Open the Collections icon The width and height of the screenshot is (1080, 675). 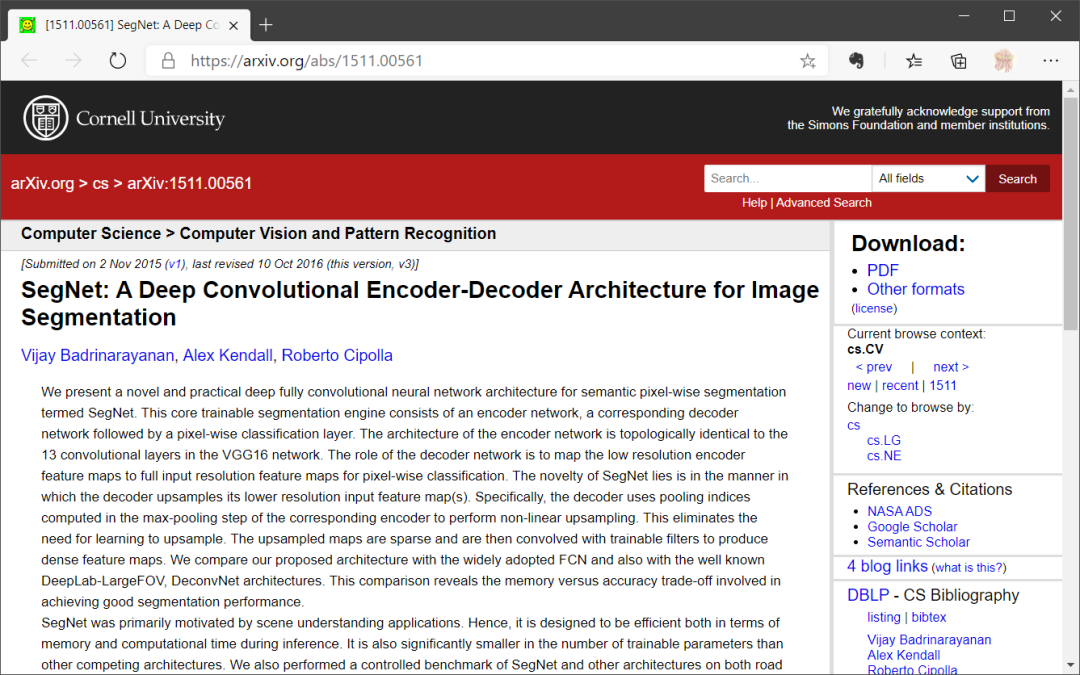959,61
